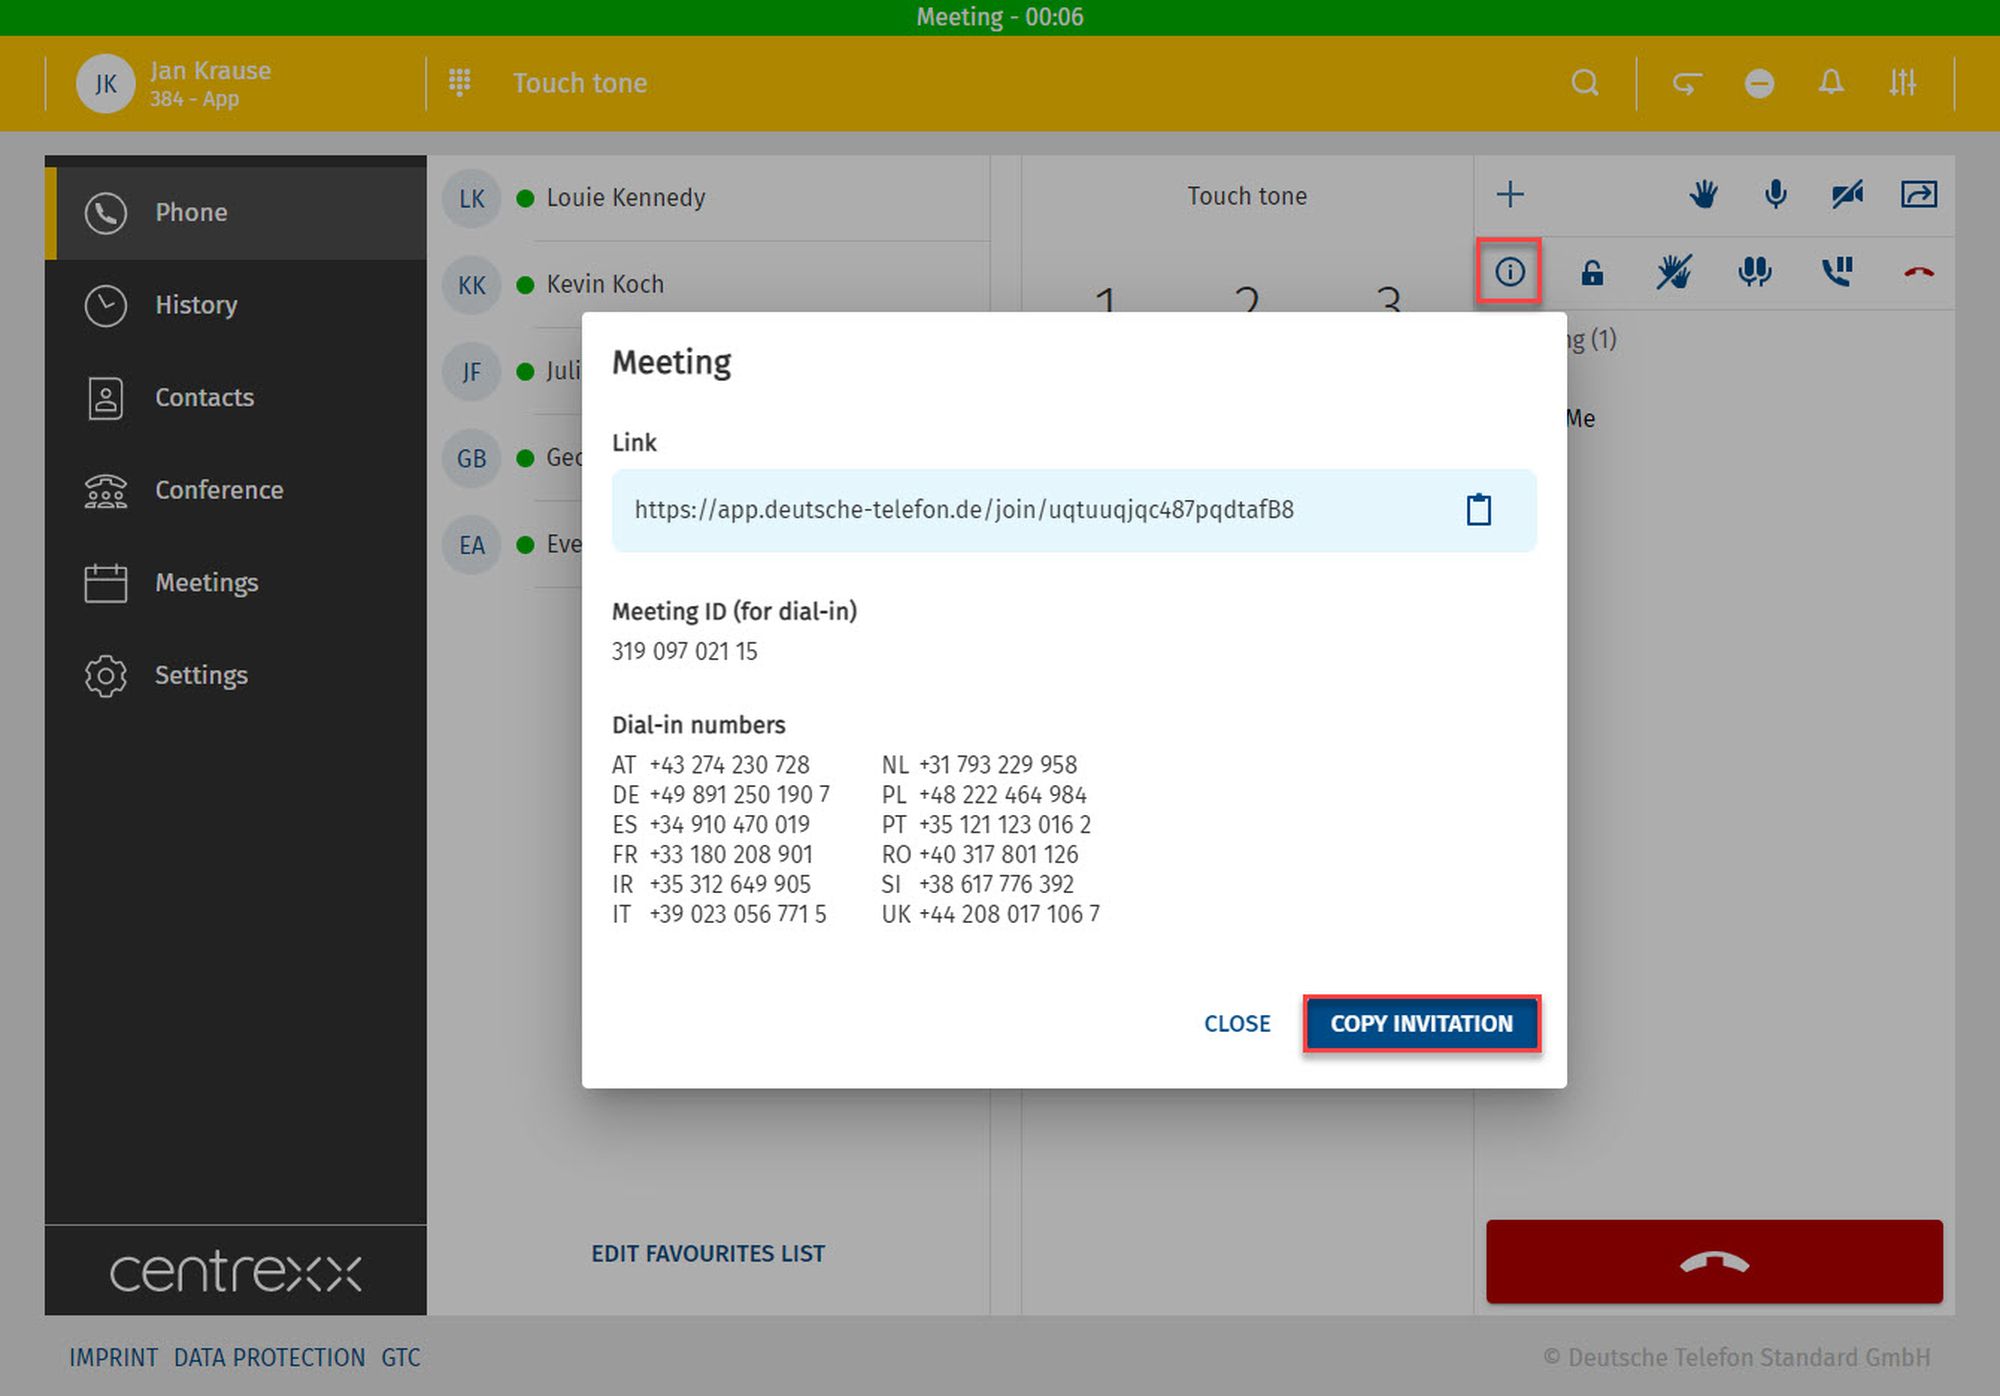Image resolution: width=2000 pixels, height=1396 pixels.
Task: Toggle microphone mute in meeting toolbar
Action: (1775, 194)
